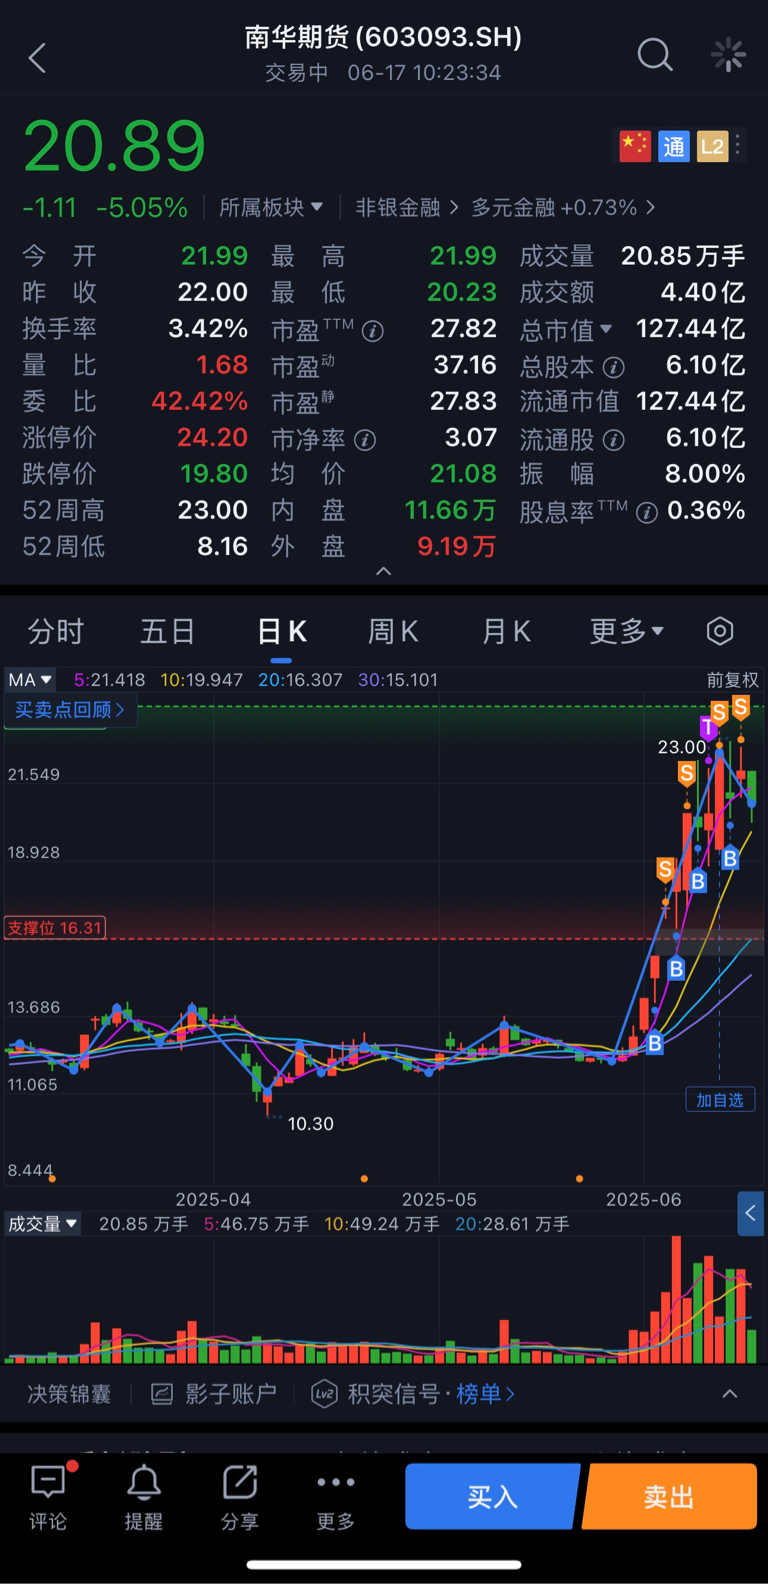Tap the 23.00 high price label
The image size is (768, 1584).
(x=682, y=747)
